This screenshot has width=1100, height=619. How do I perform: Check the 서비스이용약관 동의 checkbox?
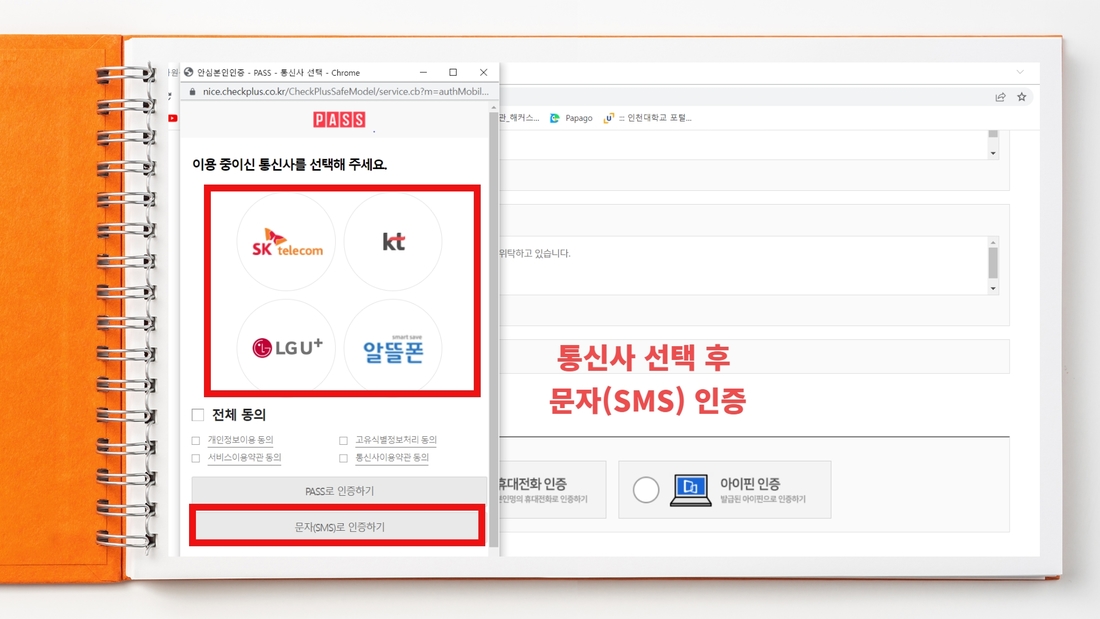(196, 458)
